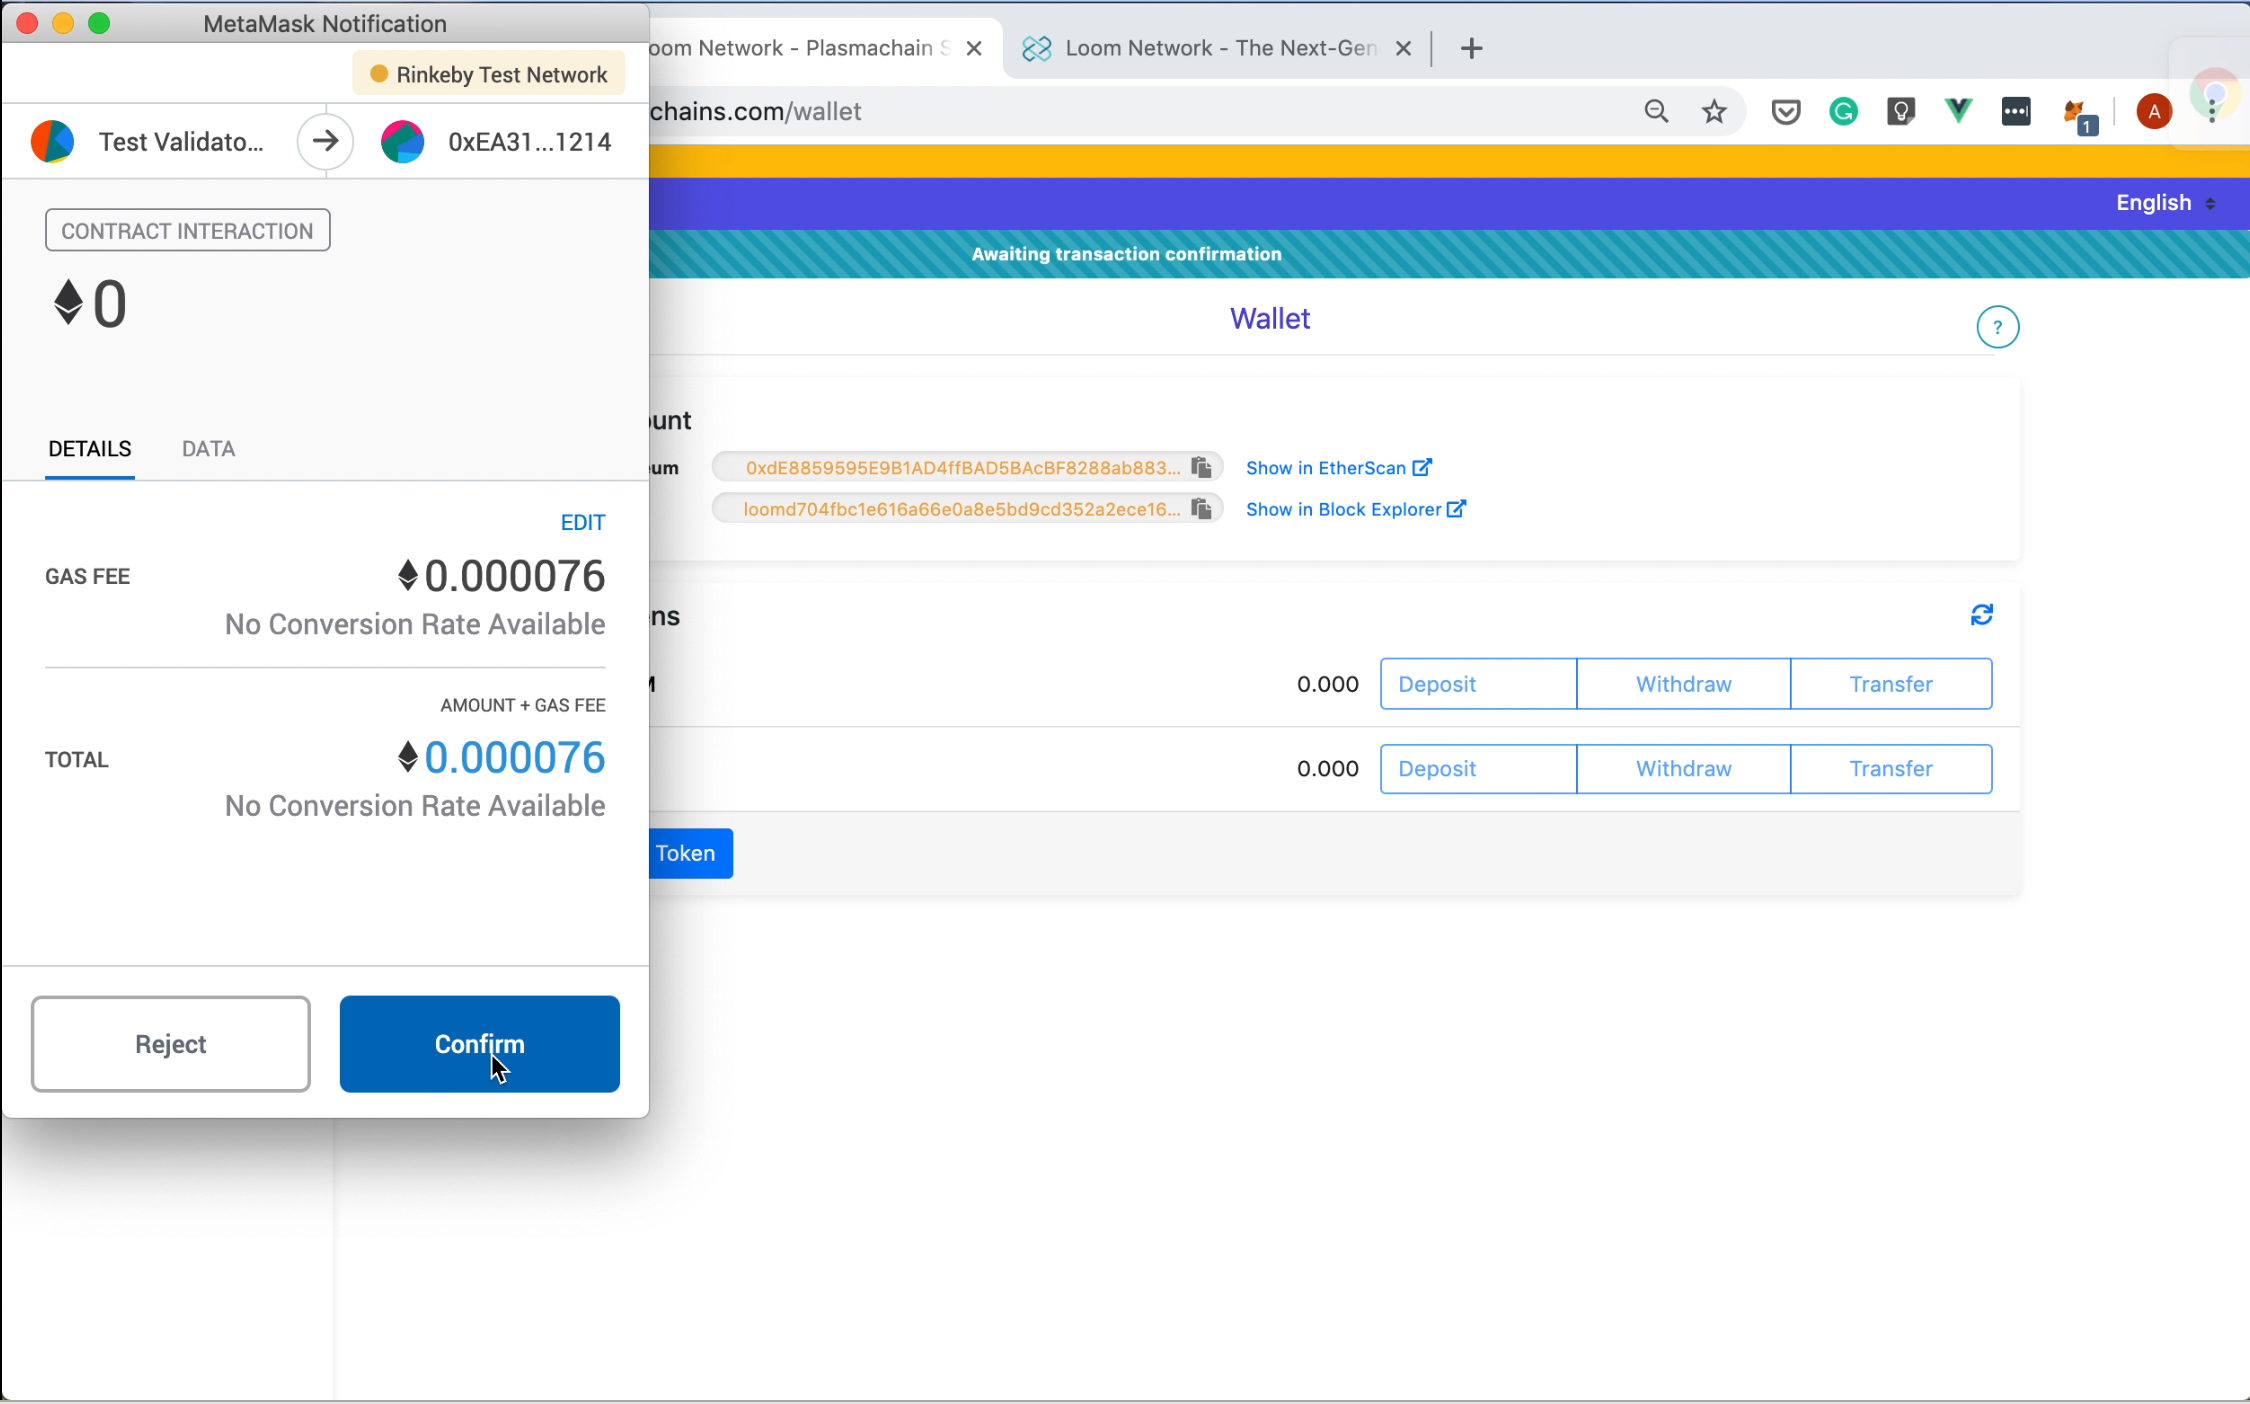Screen dimensions: 2250x1404
Task: Click the blue Token button
Action: click(690, 853)
